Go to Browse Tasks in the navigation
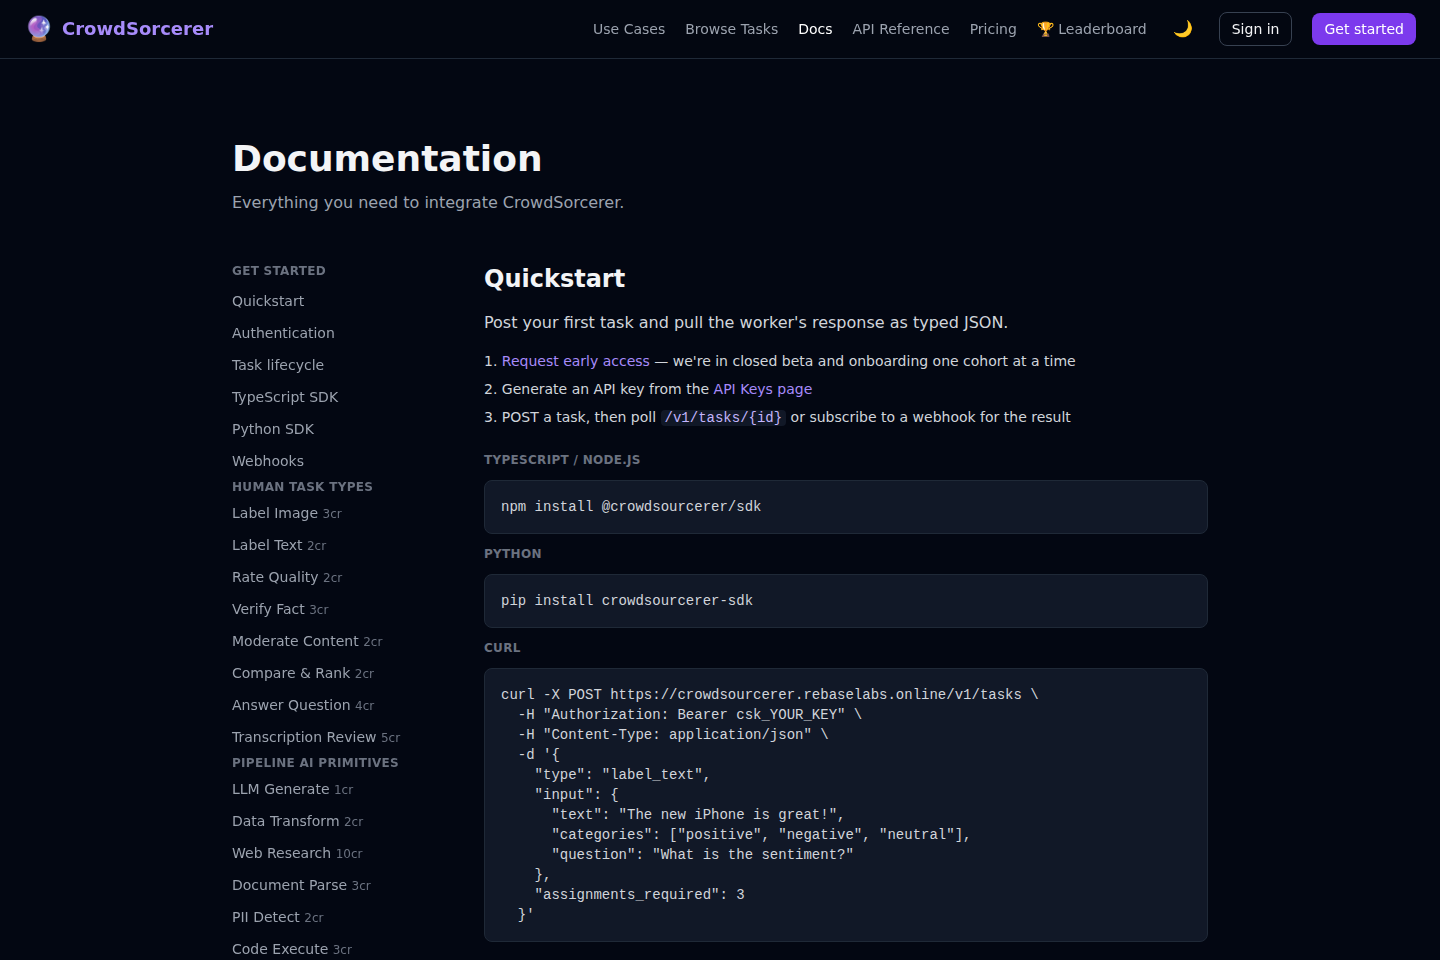The image size is (1440, 960). (731, 29)
